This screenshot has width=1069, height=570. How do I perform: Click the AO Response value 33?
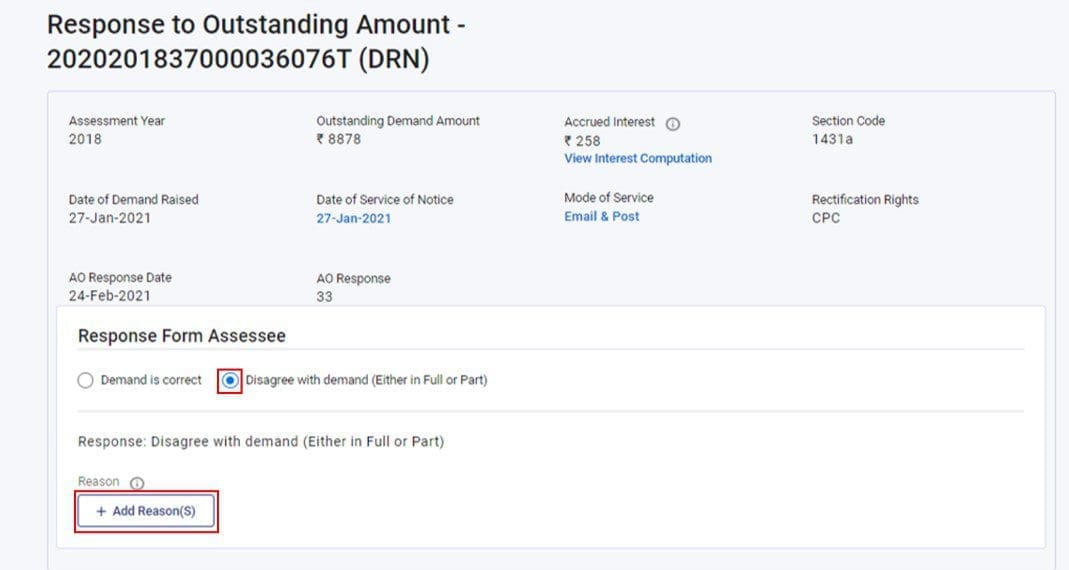(324, 297)
